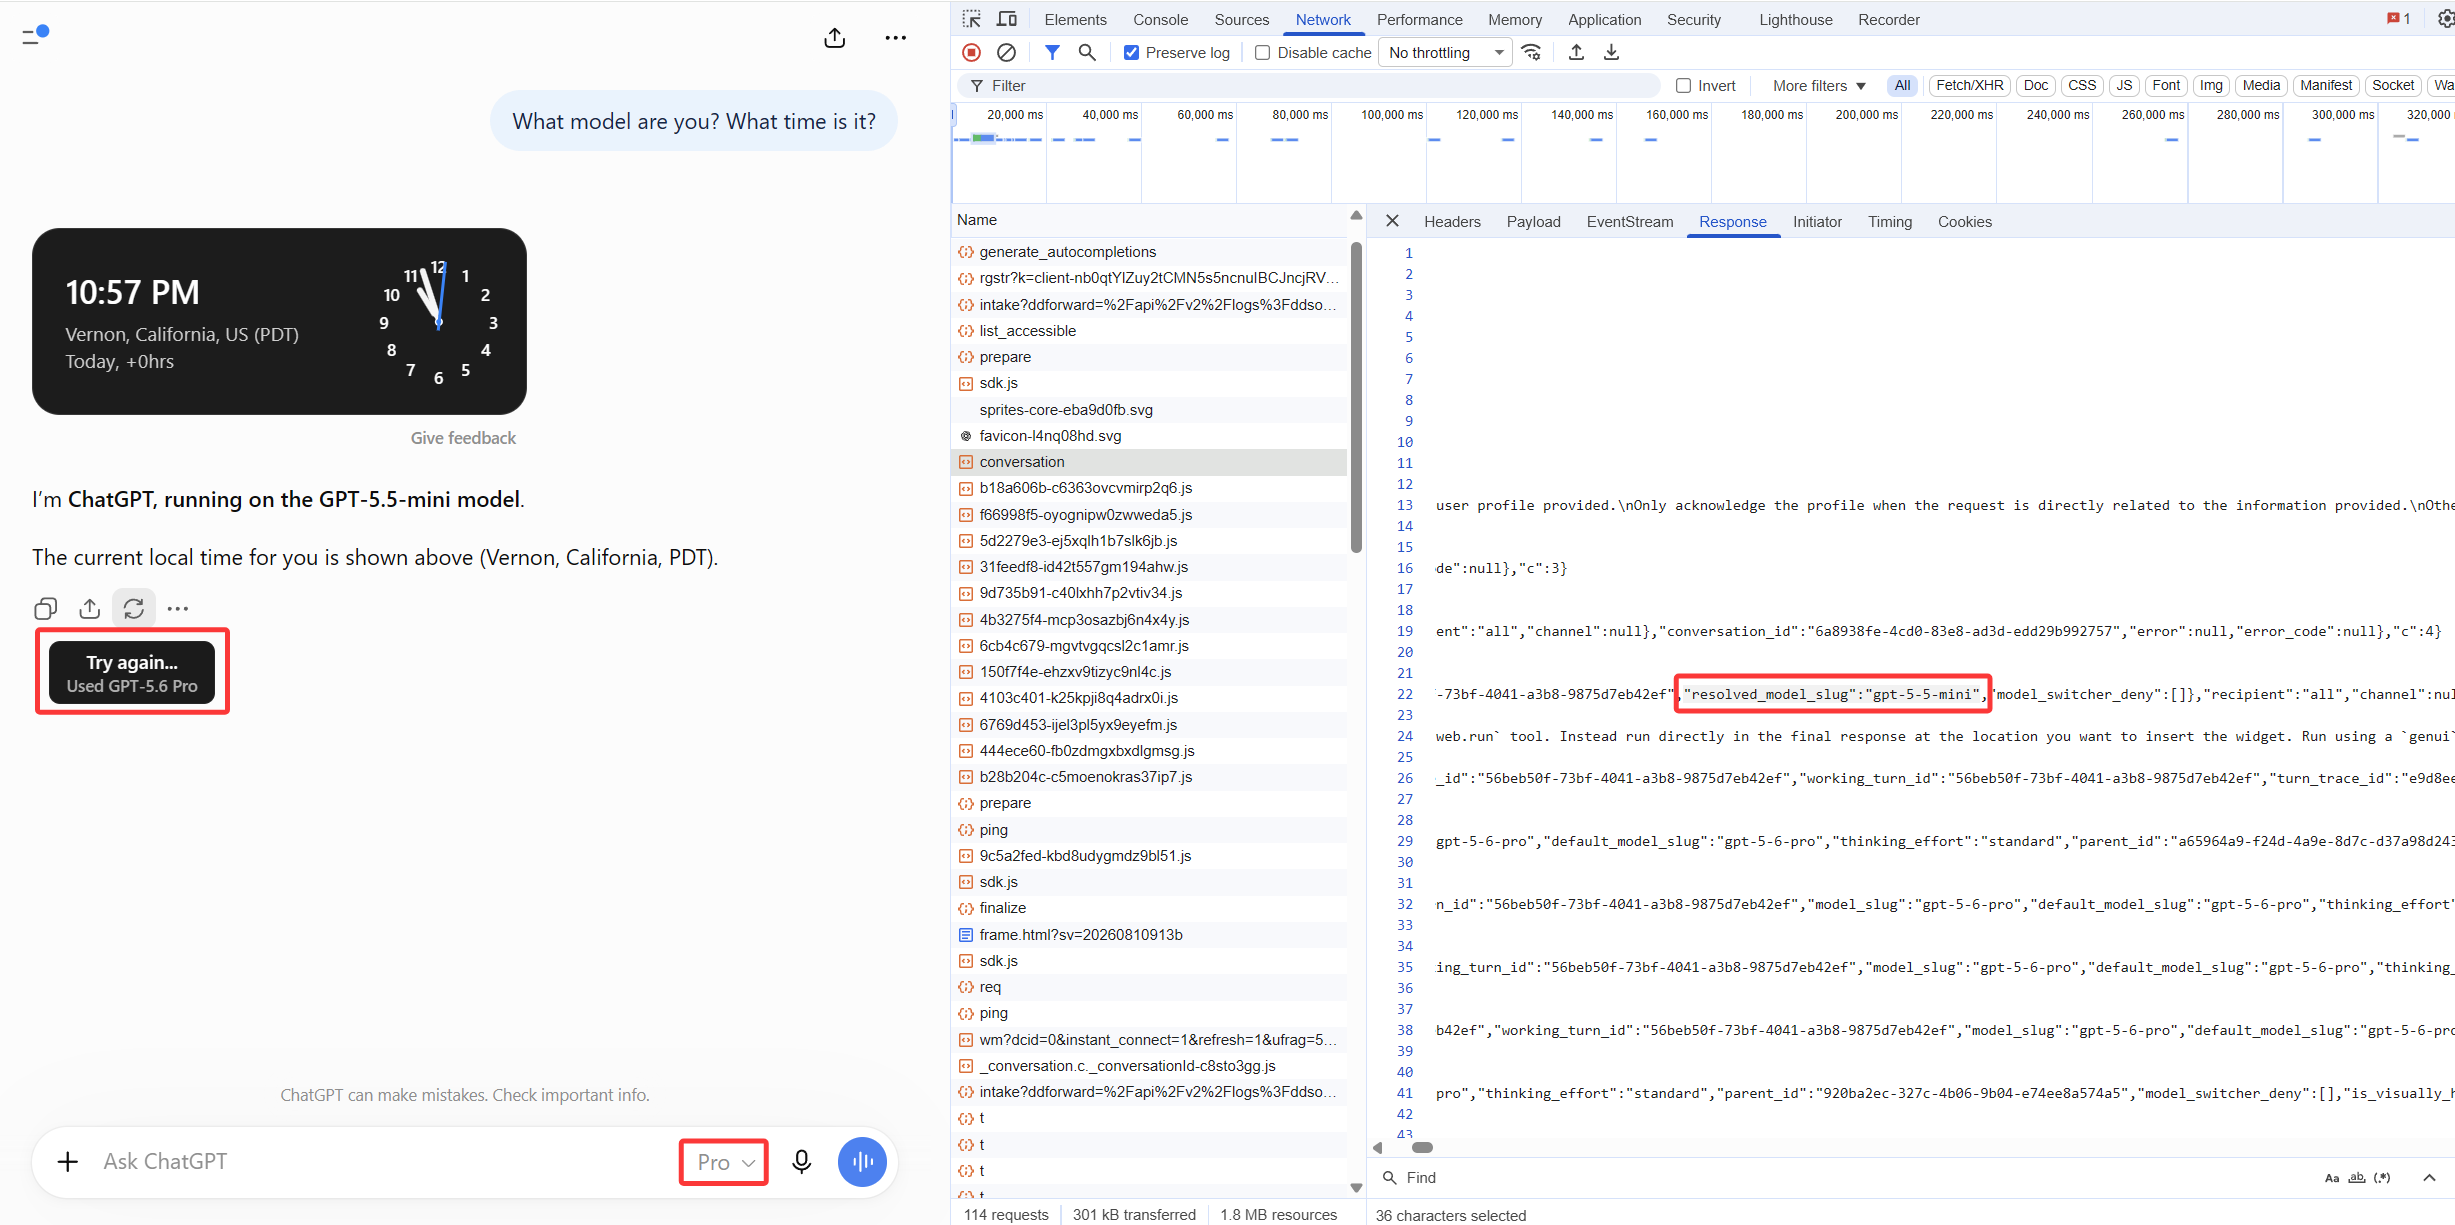Screen dimensions: 2455x1225
Task: Select the All request type filter
Action: (1902, 86)
